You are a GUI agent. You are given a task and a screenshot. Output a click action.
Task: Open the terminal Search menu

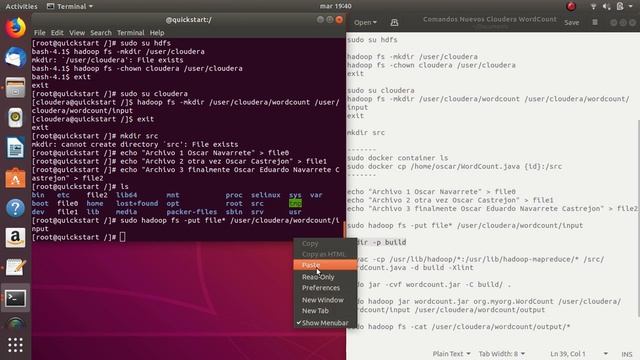pyautogui.click(x=101, y=33)
